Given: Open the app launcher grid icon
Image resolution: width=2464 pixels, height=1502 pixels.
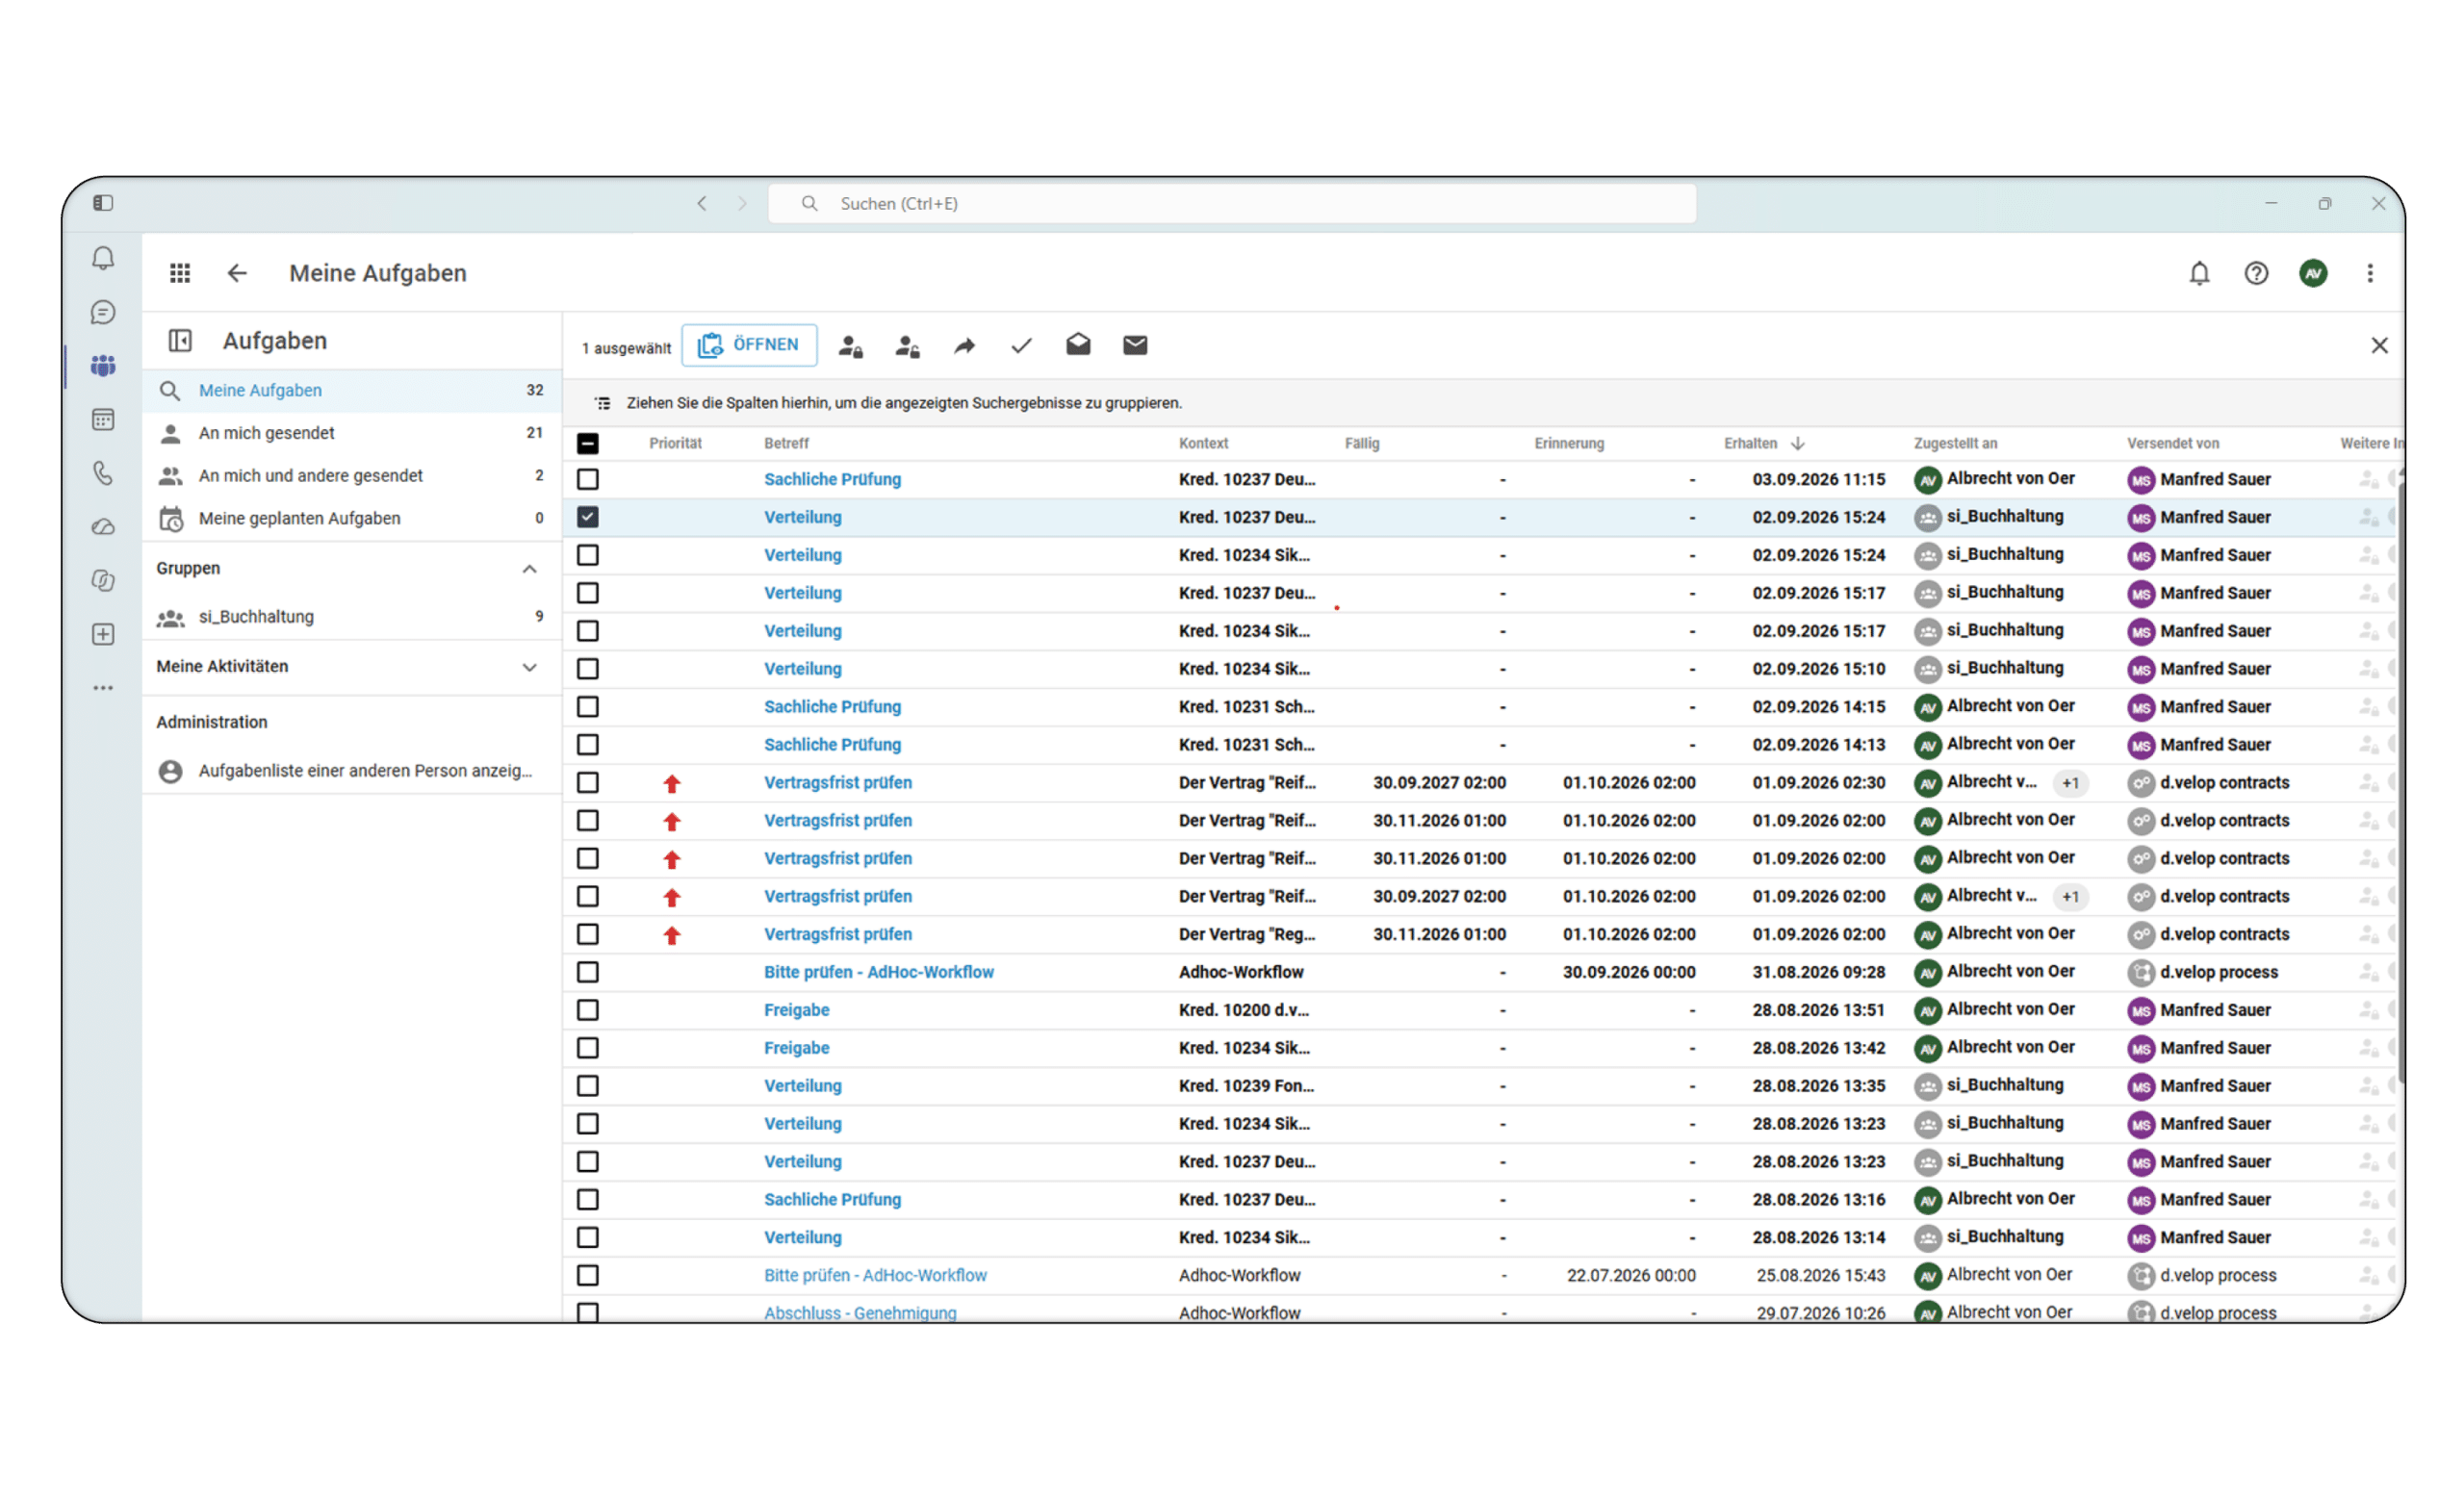Looking at the screenshot, I should (180, 273).
